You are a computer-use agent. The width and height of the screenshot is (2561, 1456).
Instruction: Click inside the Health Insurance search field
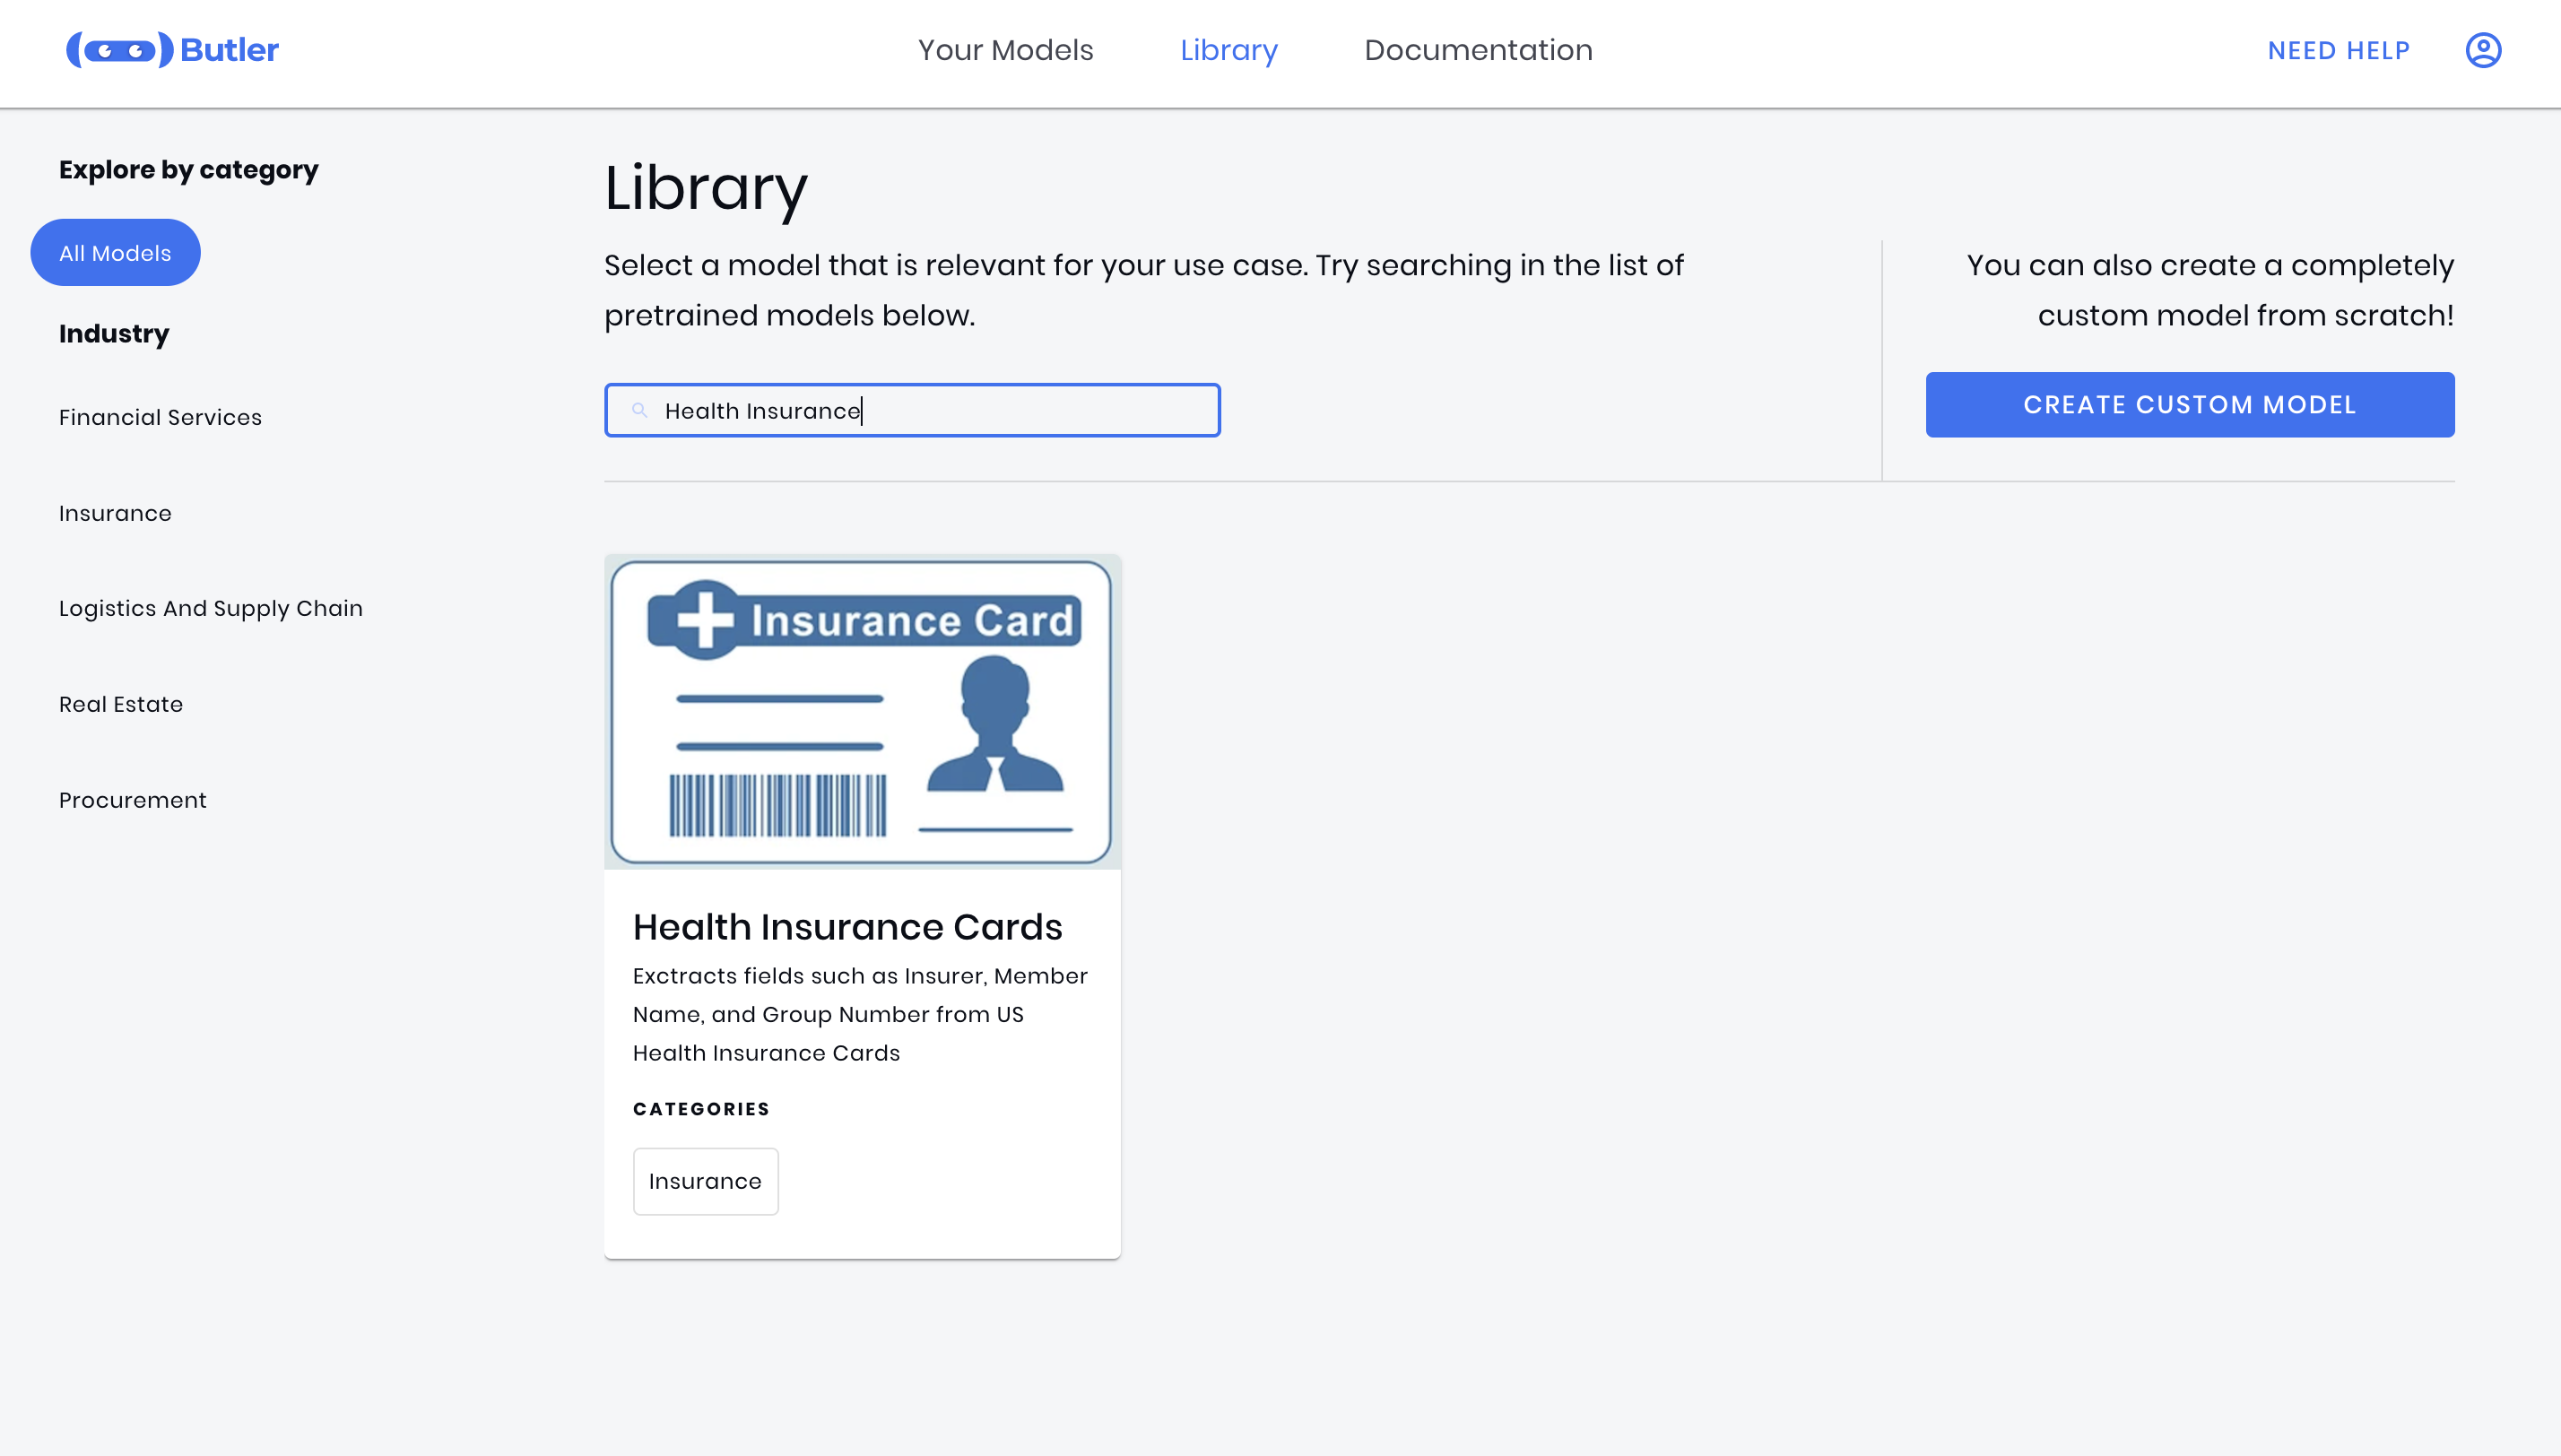coord(1000,410)
